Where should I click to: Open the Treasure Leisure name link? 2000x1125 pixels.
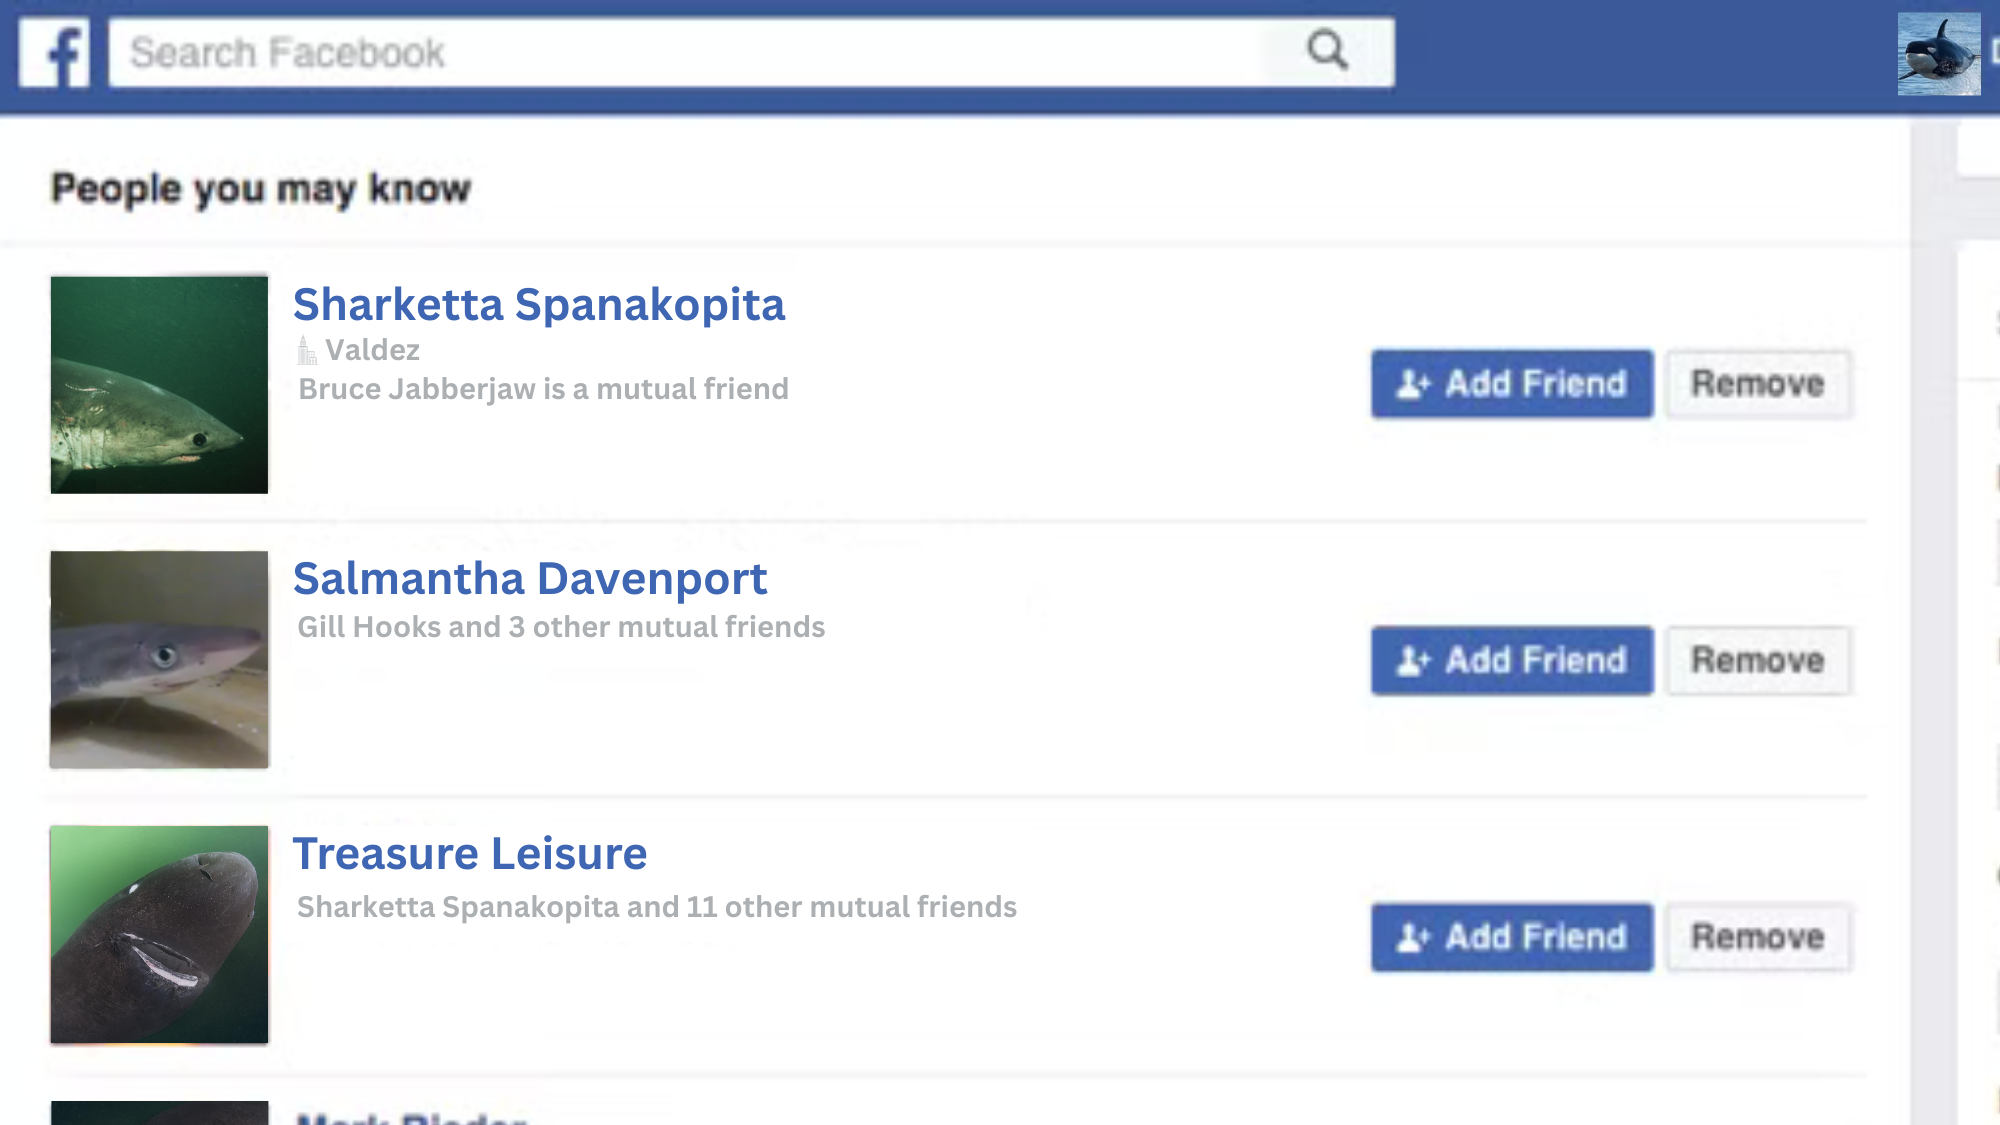click(x=470, y=854)
